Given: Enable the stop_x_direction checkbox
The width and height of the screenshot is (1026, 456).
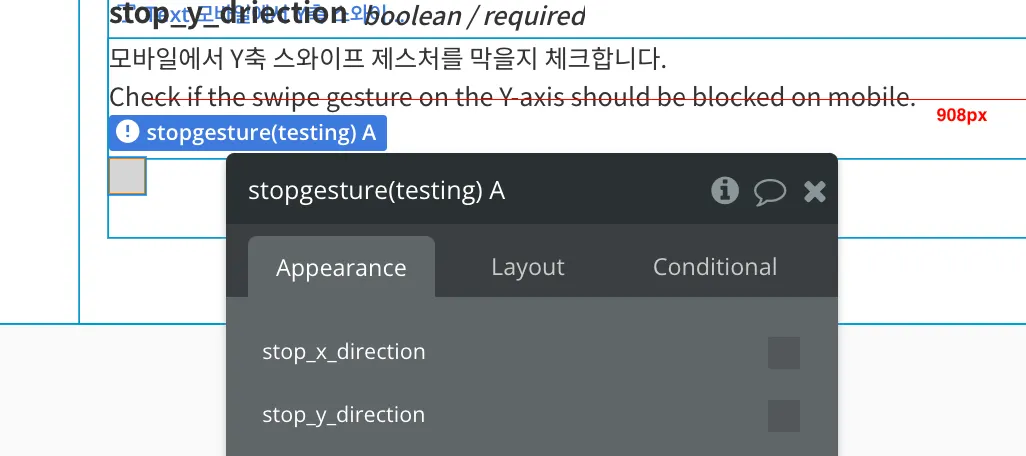Looking at the screenshot, I should pos(783,353).
